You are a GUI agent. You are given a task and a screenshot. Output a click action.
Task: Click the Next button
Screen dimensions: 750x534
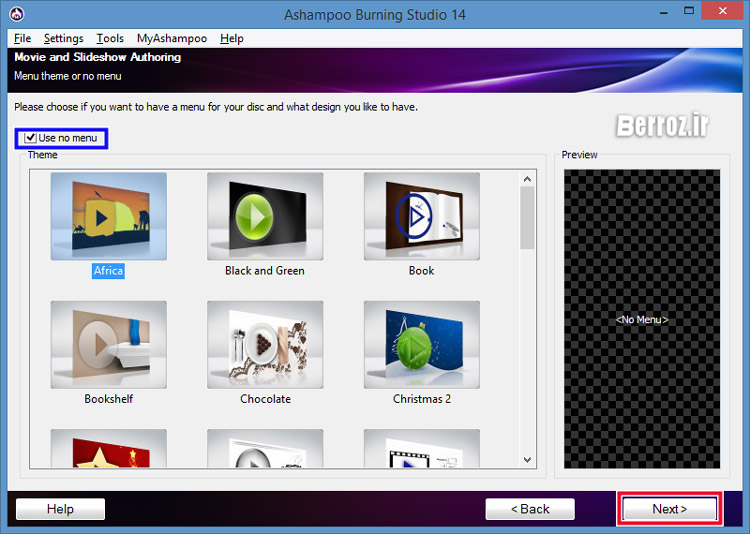click(669, 509)
